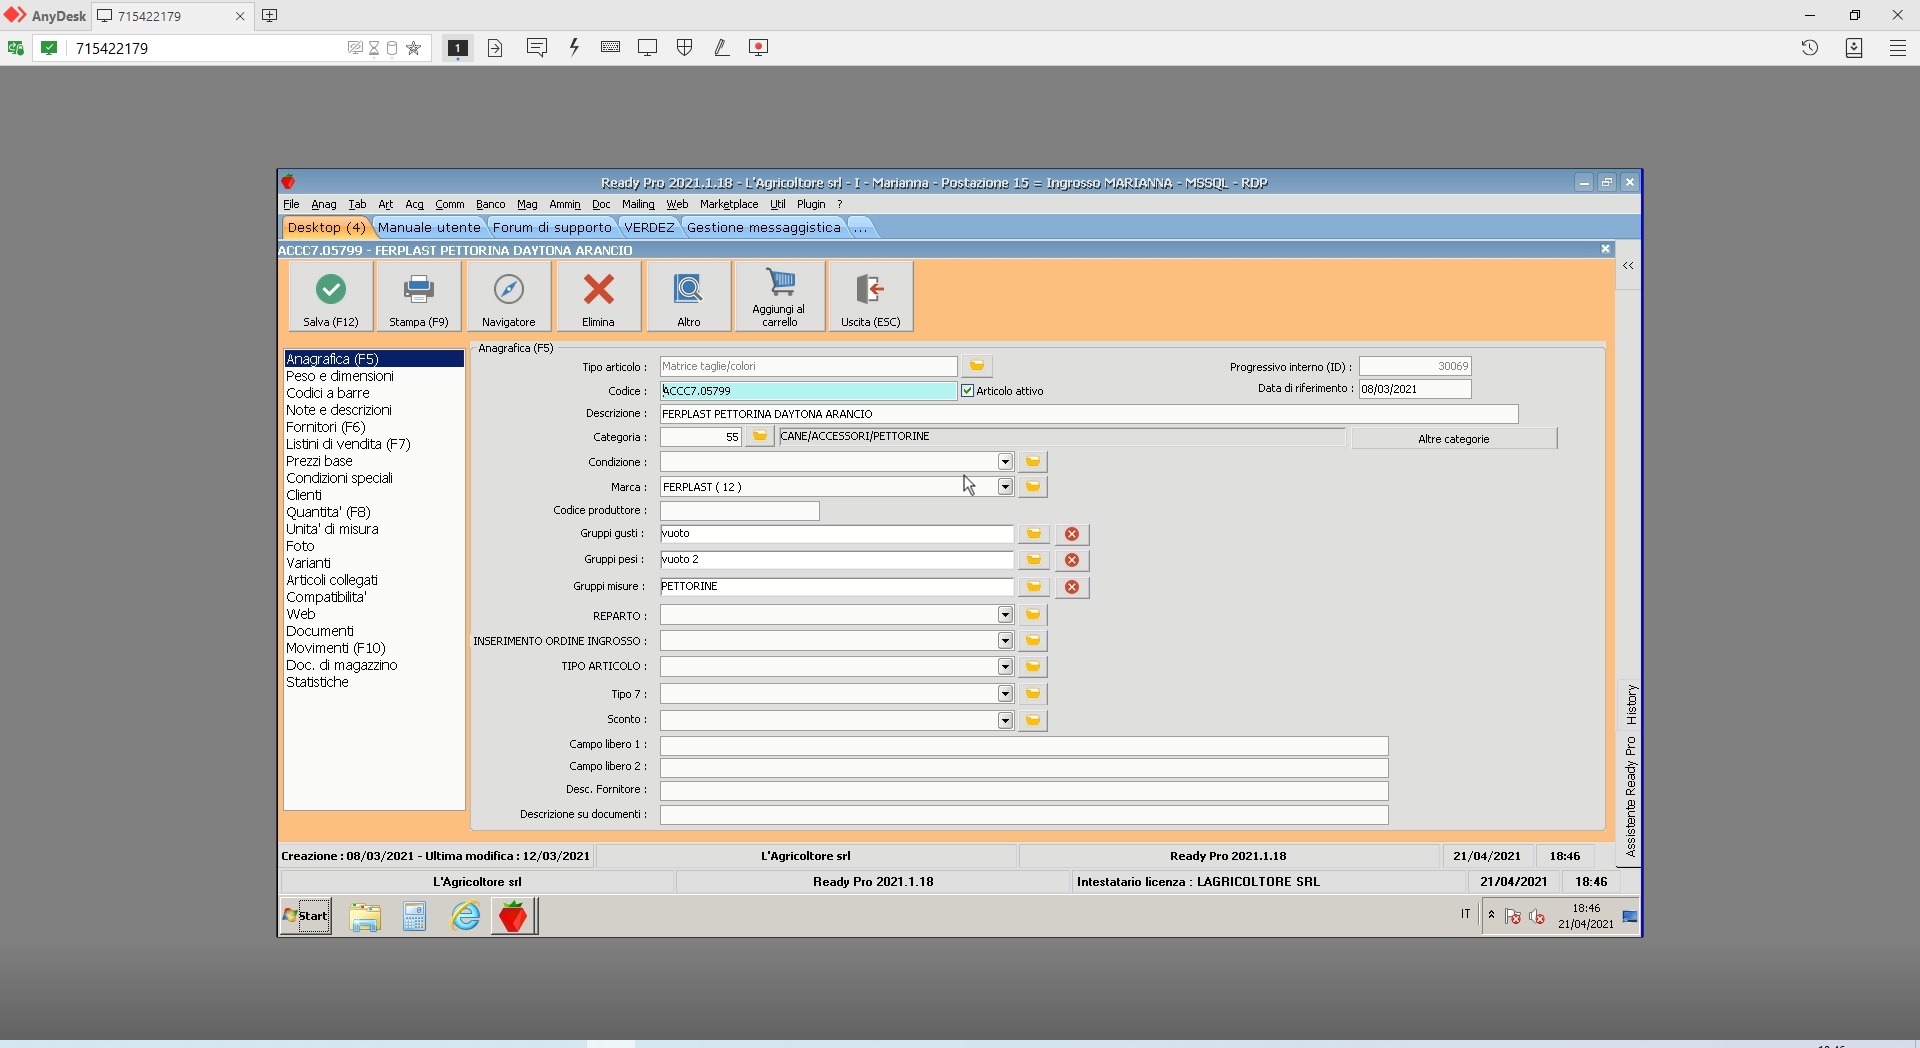The image size is (1920, 1048).
Task: Click the Codice produttore field
Action: point(740,511)
